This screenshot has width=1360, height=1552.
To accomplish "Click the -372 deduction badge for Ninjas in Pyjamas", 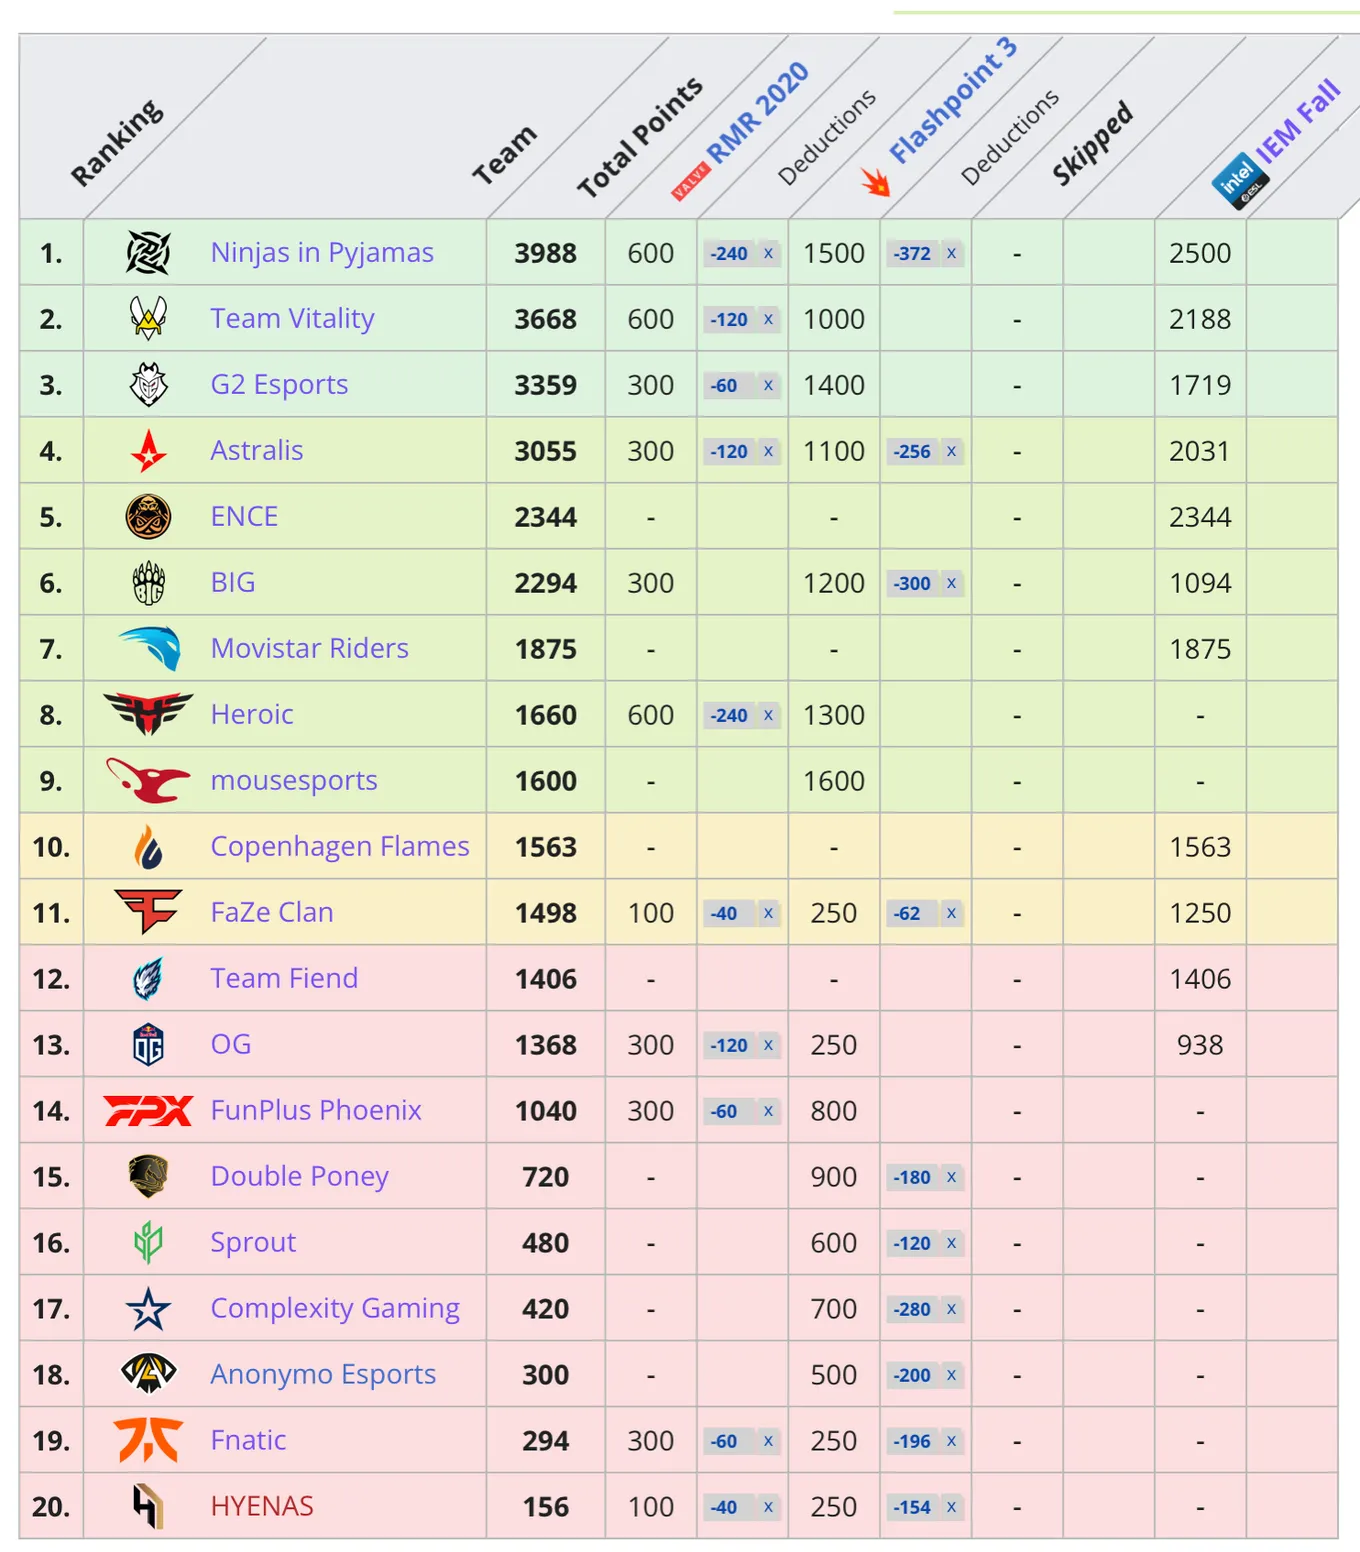I will [924, 253].
